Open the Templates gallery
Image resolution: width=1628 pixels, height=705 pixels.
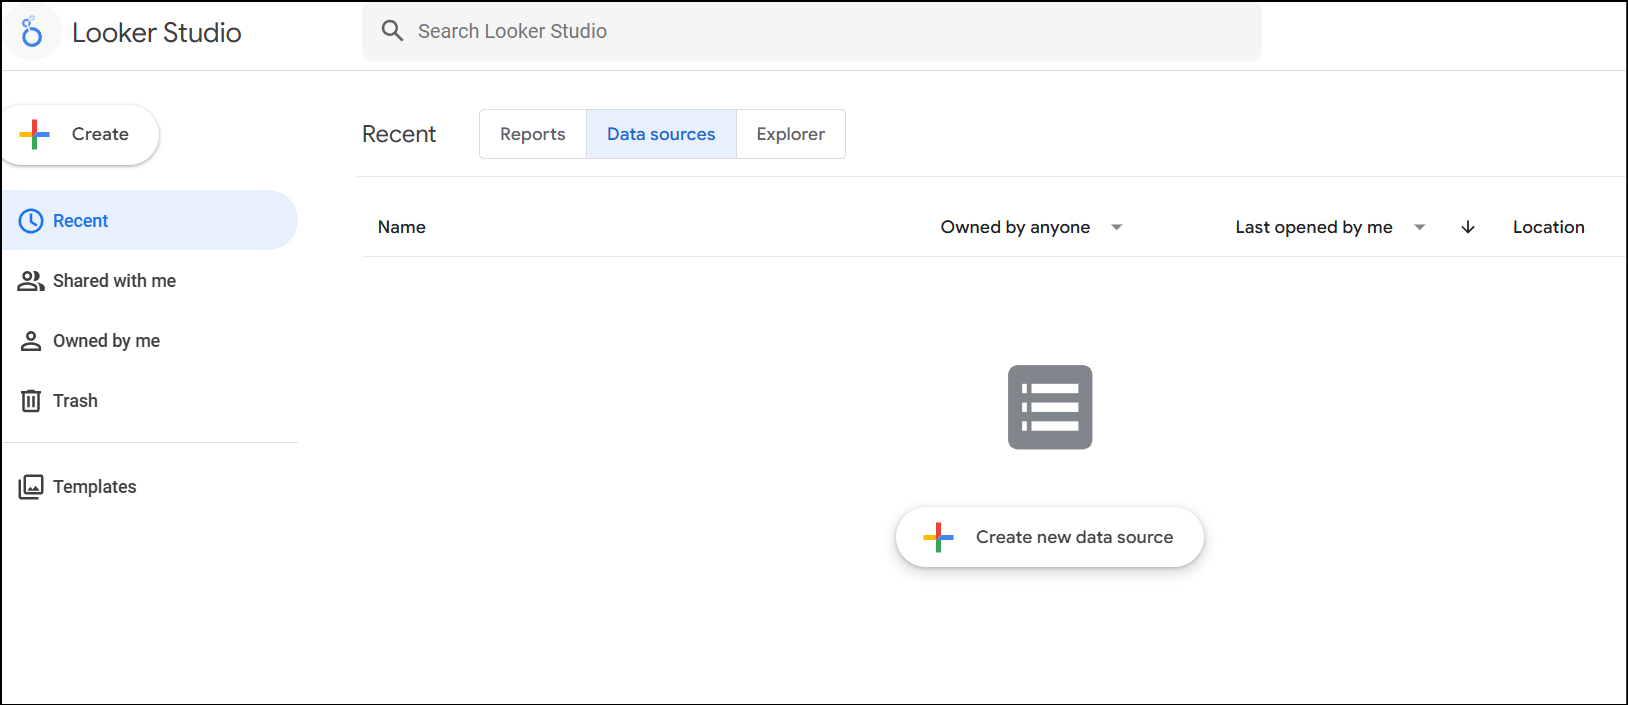[x=149, y=487]
